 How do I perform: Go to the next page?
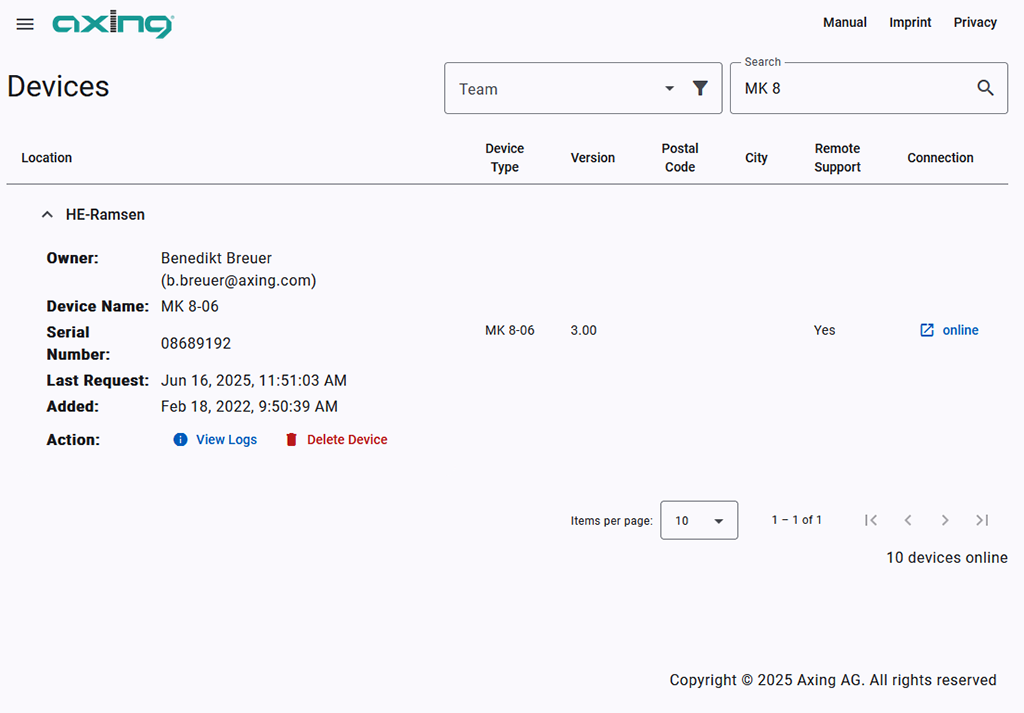(945, 520)
